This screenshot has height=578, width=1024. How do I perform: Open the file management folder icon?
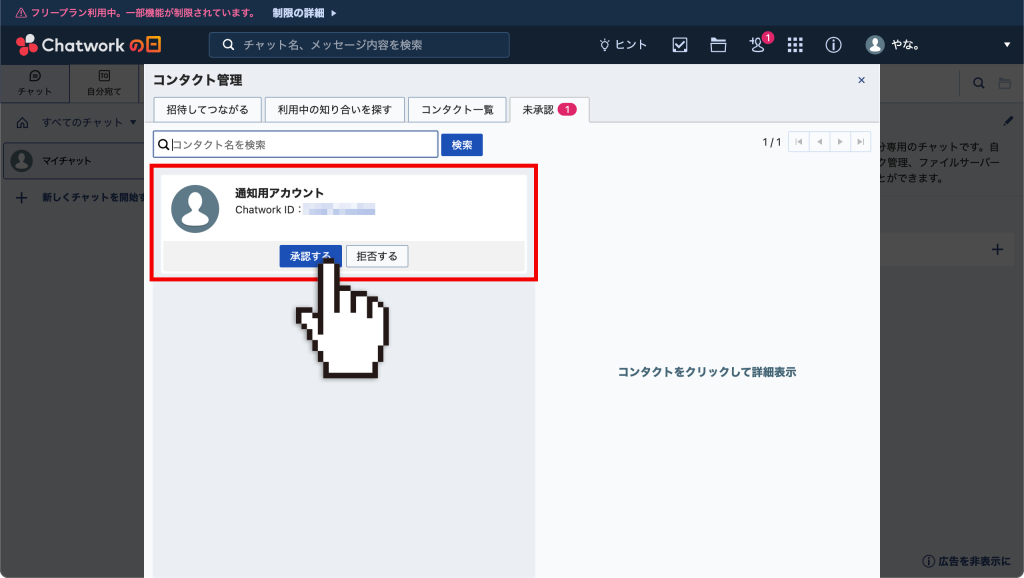coord(718,44)
